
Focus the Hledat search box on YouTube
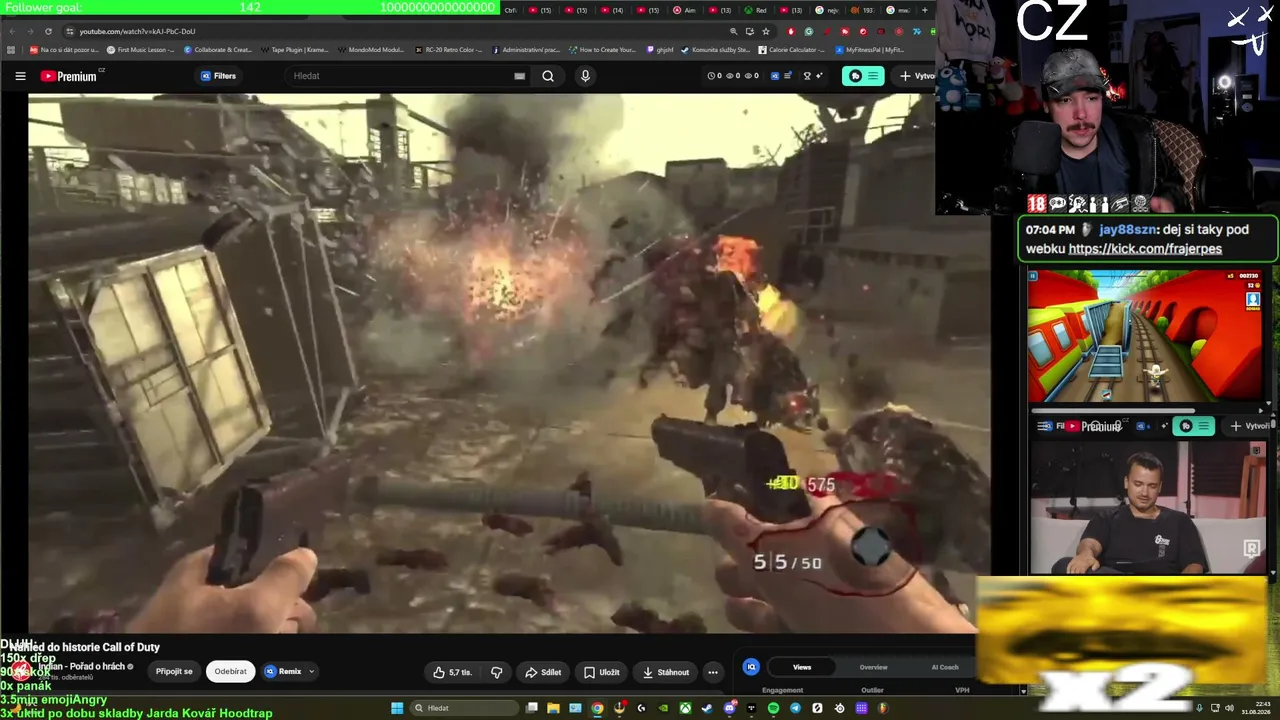[400, 76]
